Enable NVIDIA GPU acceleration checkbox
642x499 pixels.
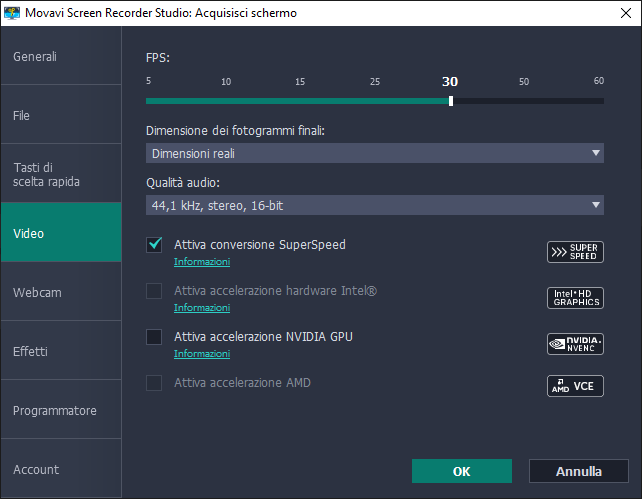154,337
